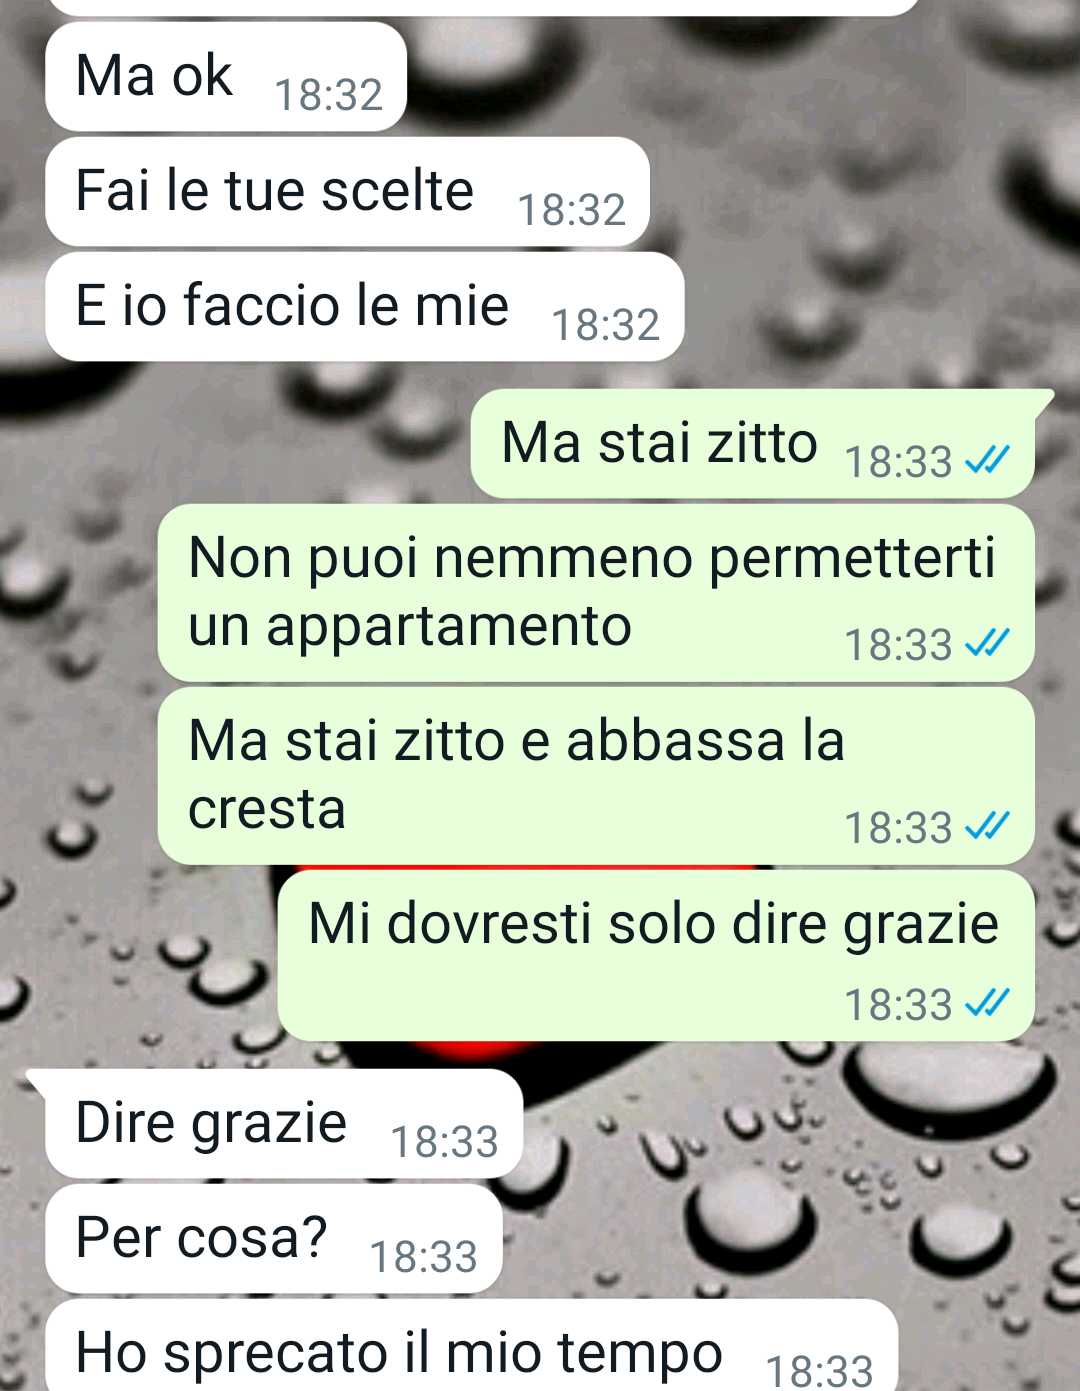Viewport: 1080px width, 1391px height.
Task: Tap the 'Per cosa?' message bubble
Action: [274, 1239]
